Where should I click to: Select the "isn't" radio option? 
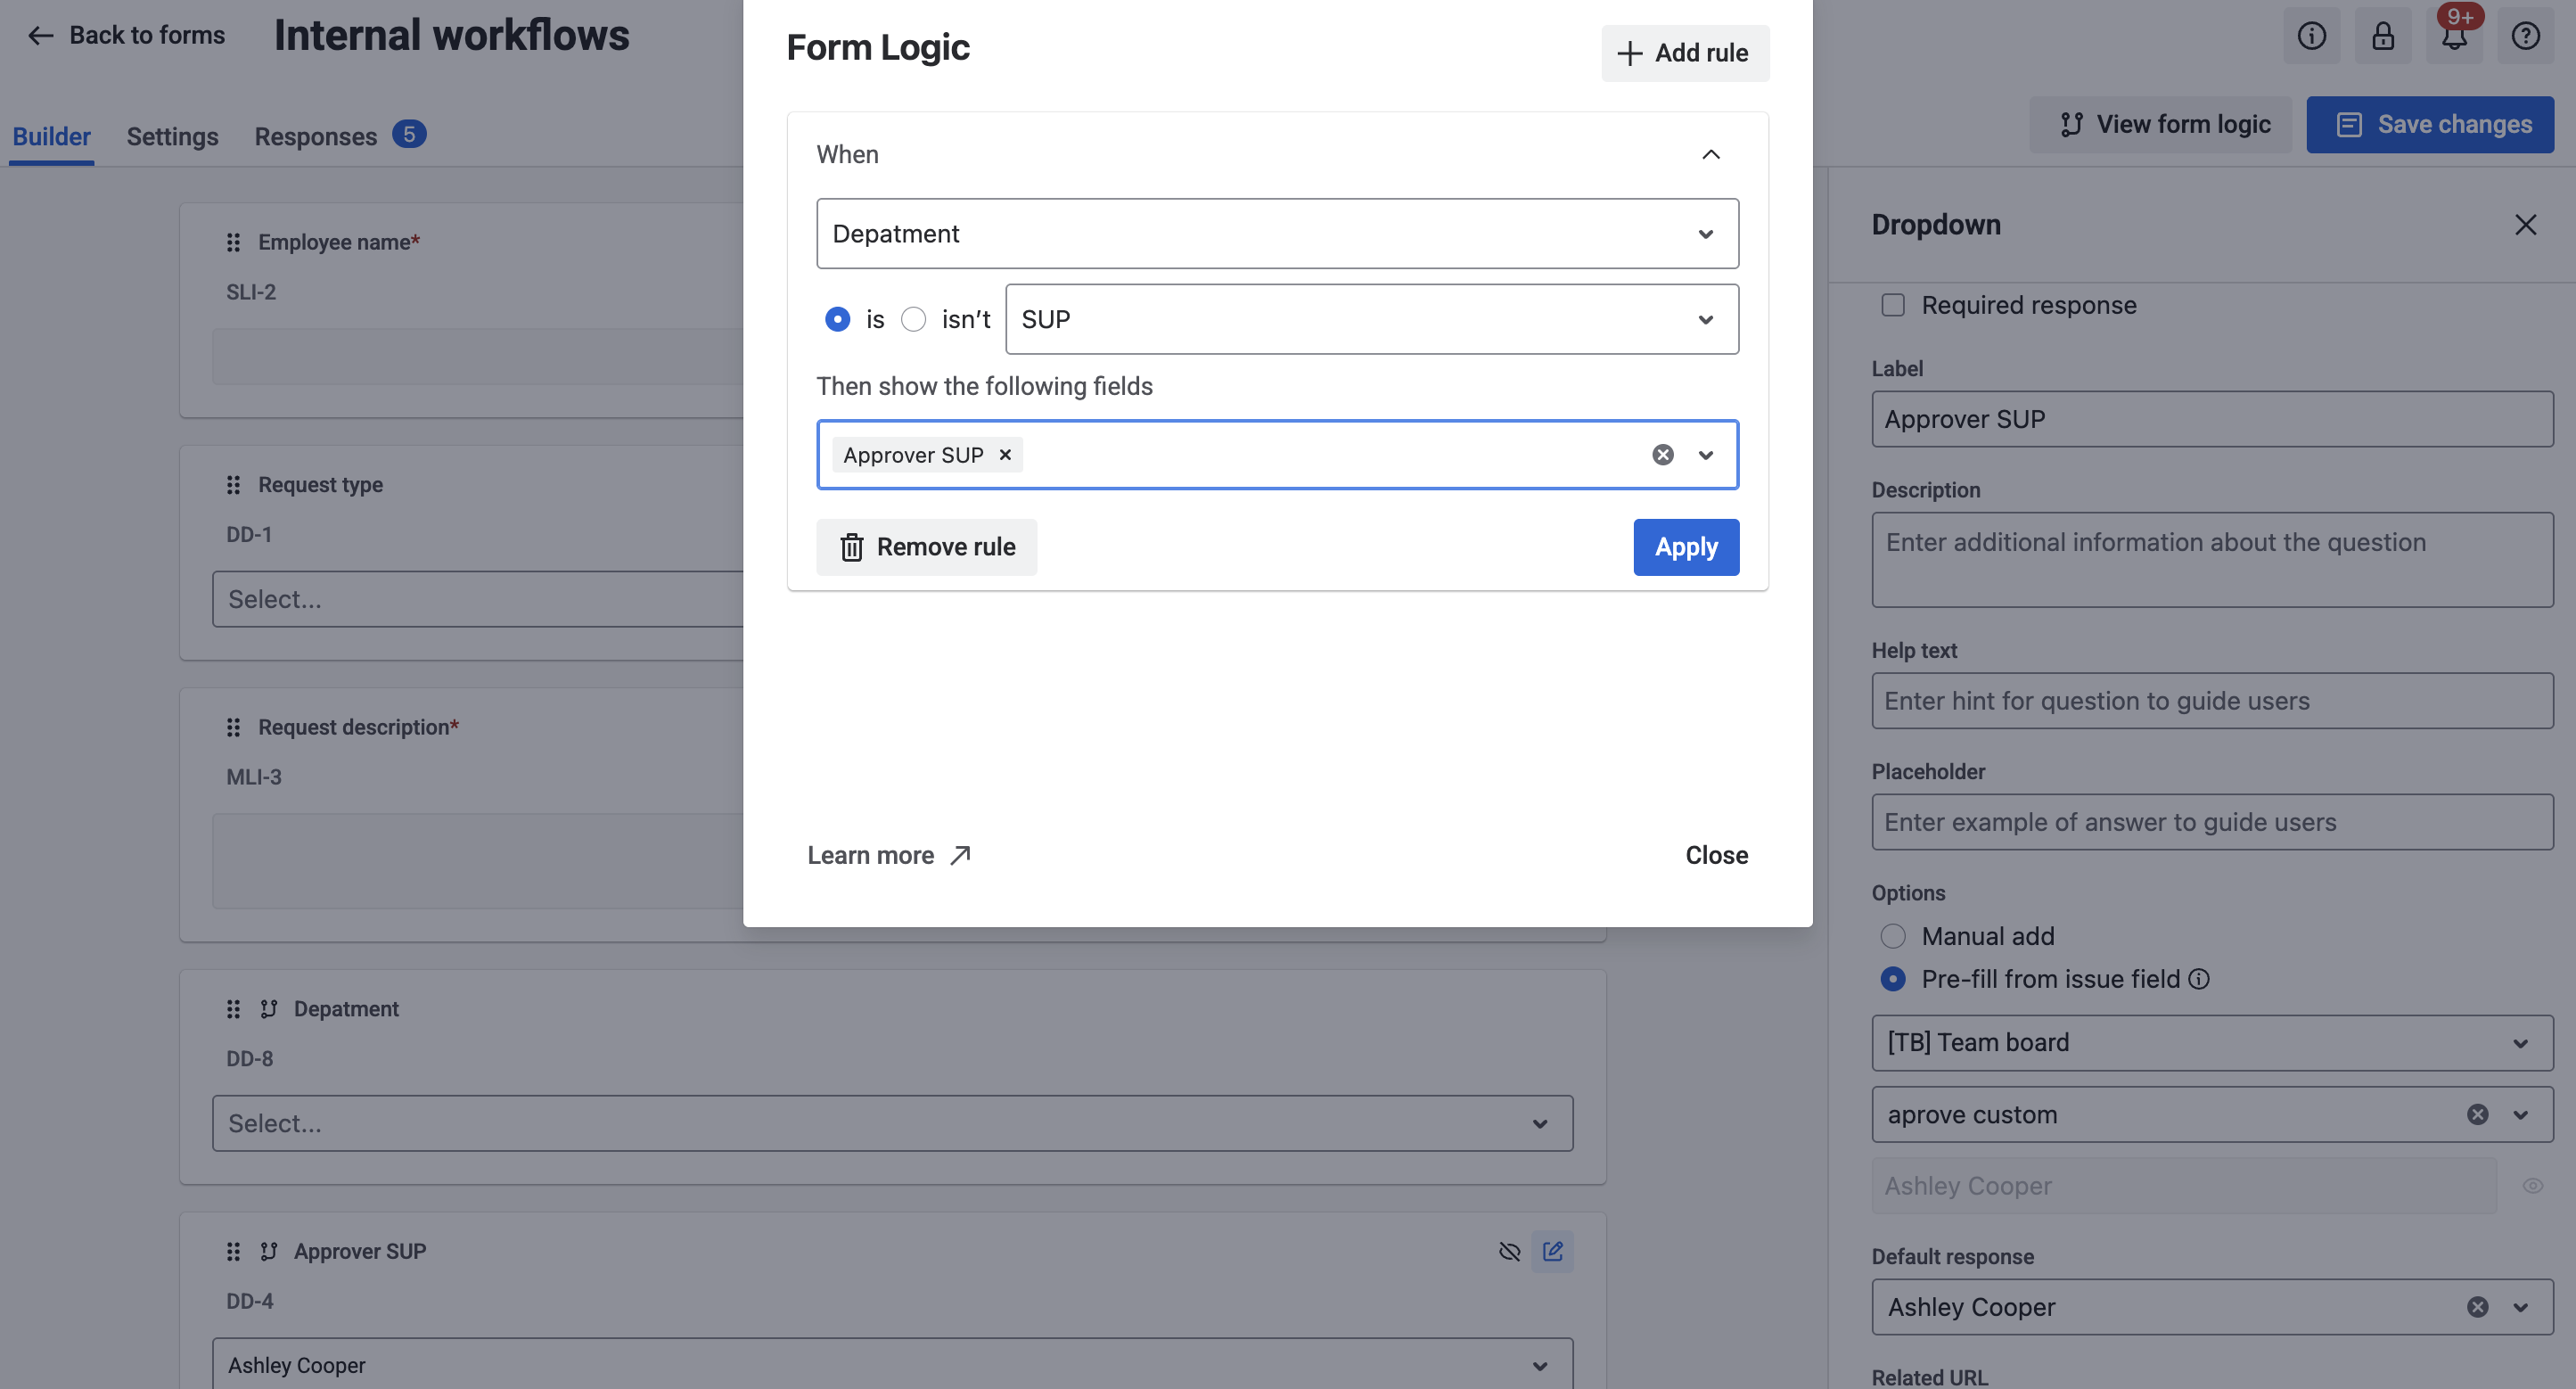913,319
